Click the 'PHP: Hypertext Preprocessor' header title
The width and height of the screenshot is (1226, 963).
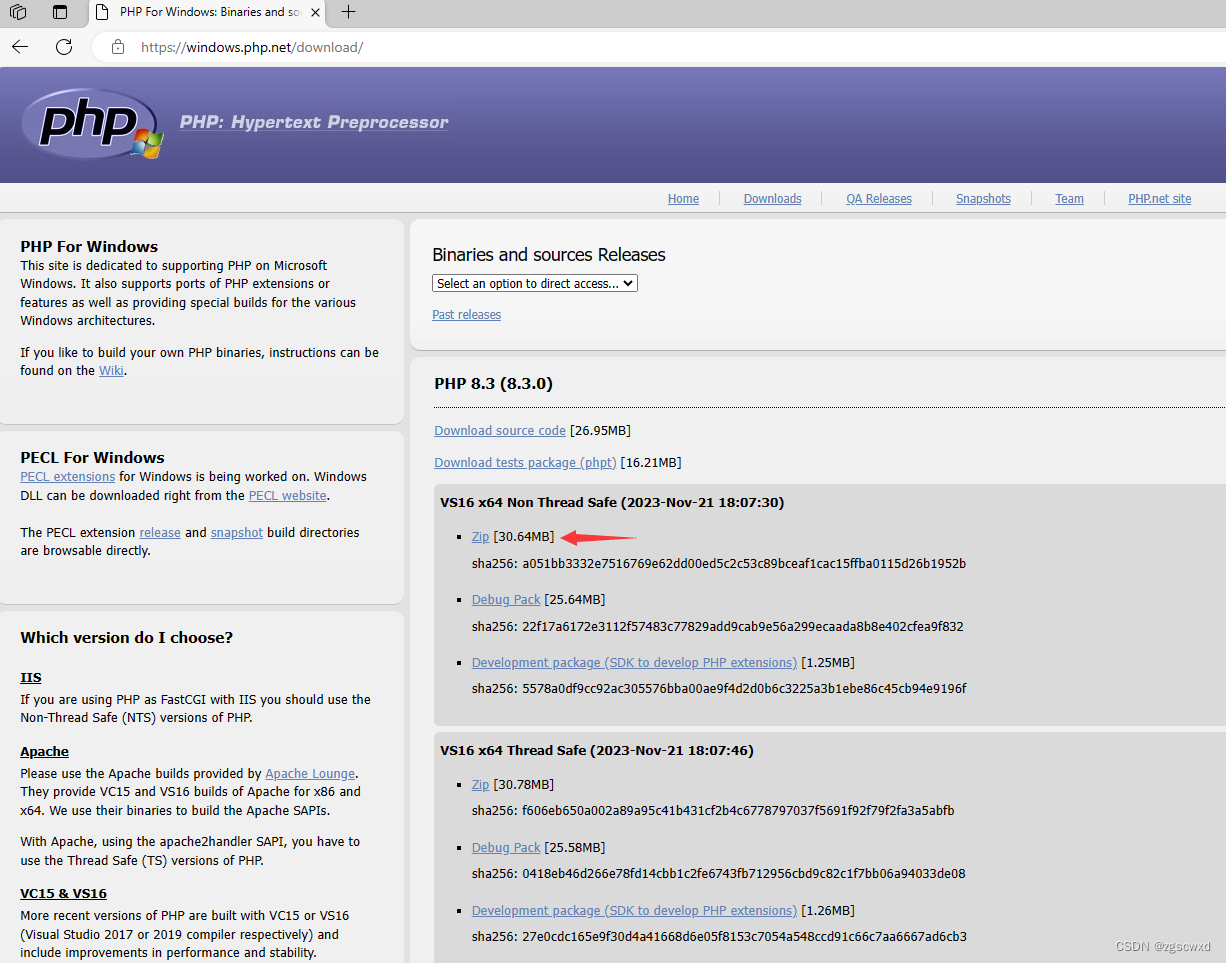coord(314,122)
